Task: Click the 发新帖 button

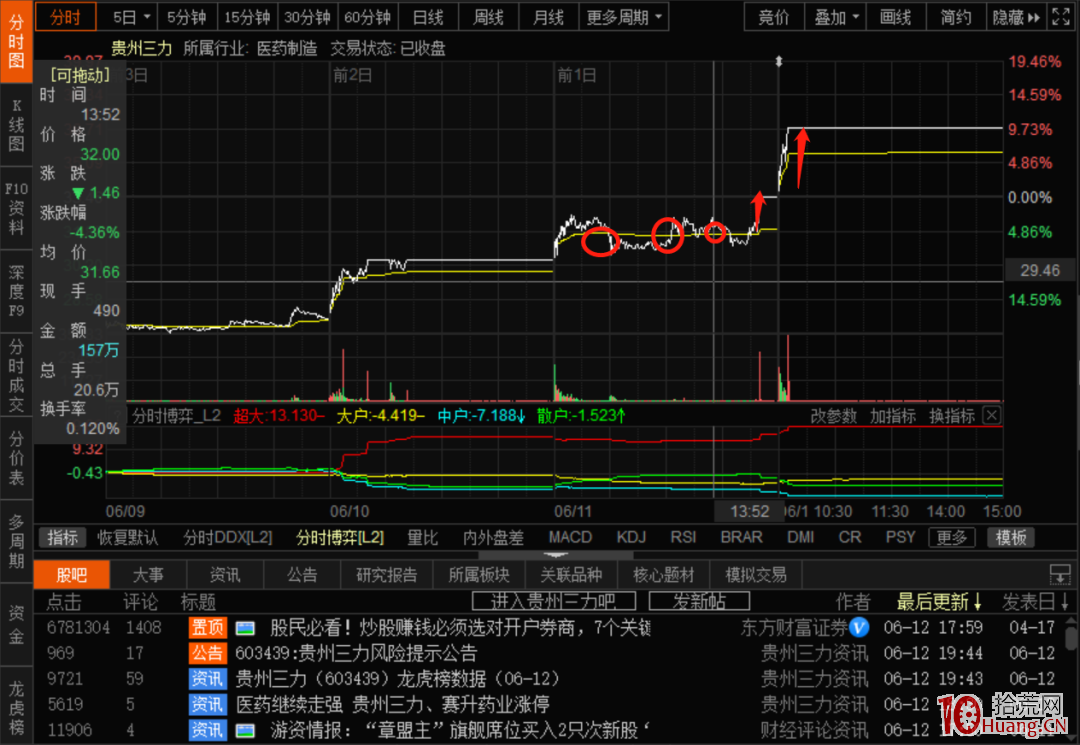Action: click(699, 601)
